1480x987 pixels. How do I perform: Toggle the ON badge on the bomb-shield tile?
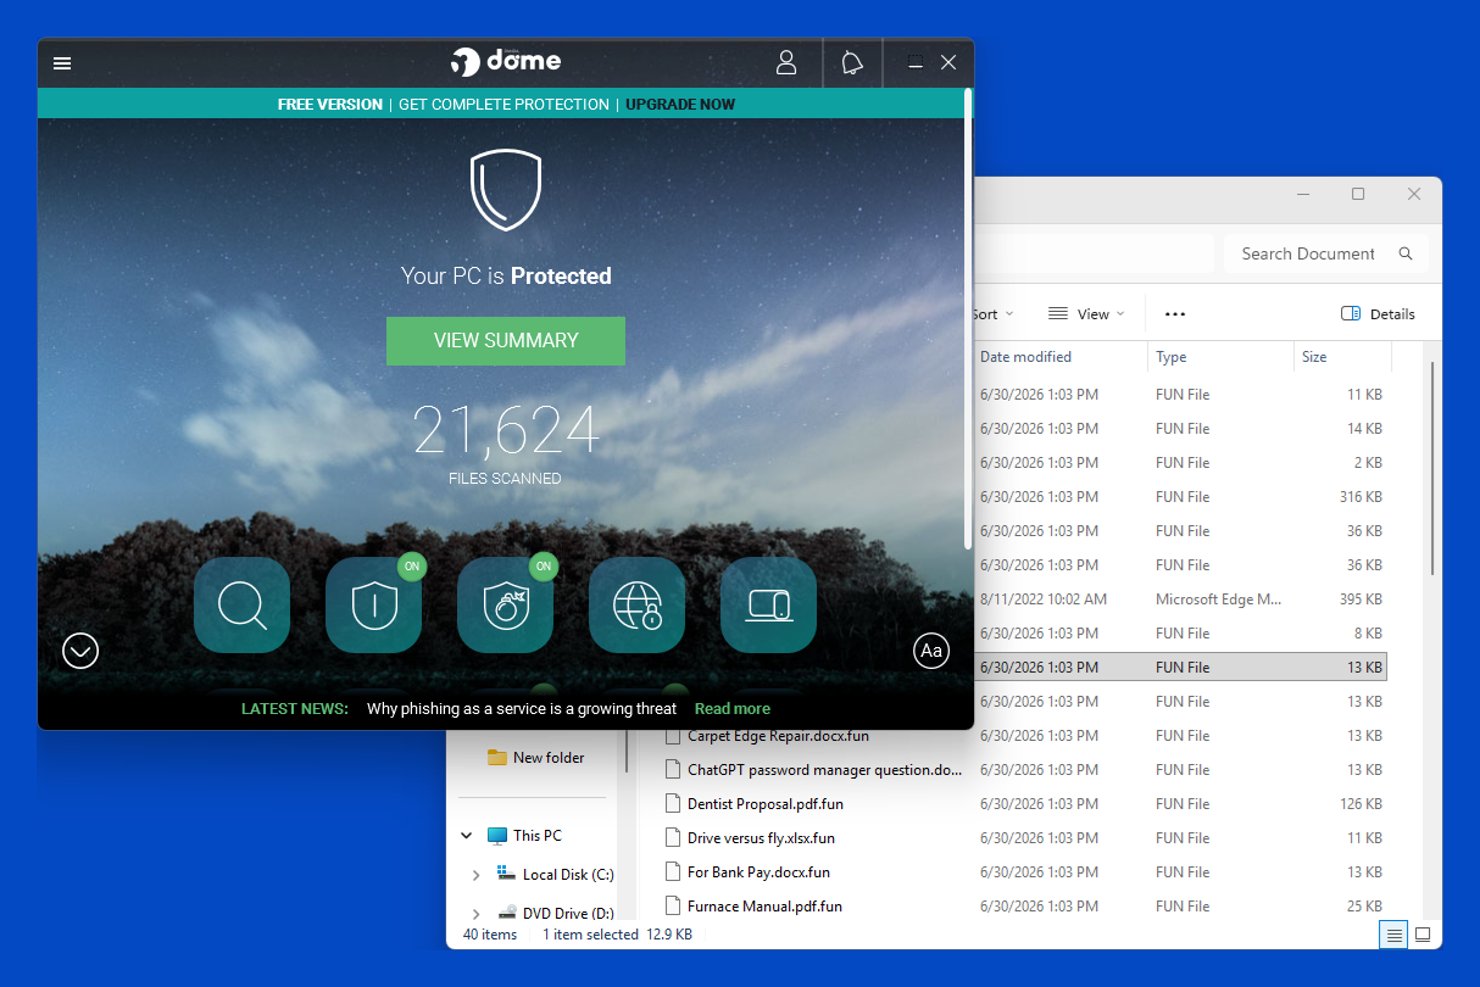pyautogui.click(x=543, y=566)
